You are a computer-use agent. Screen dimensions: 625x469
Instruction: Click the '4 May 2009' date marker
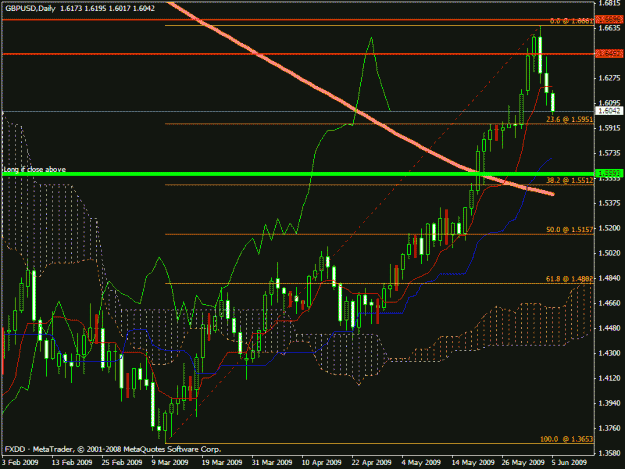[x=421, y=462]
